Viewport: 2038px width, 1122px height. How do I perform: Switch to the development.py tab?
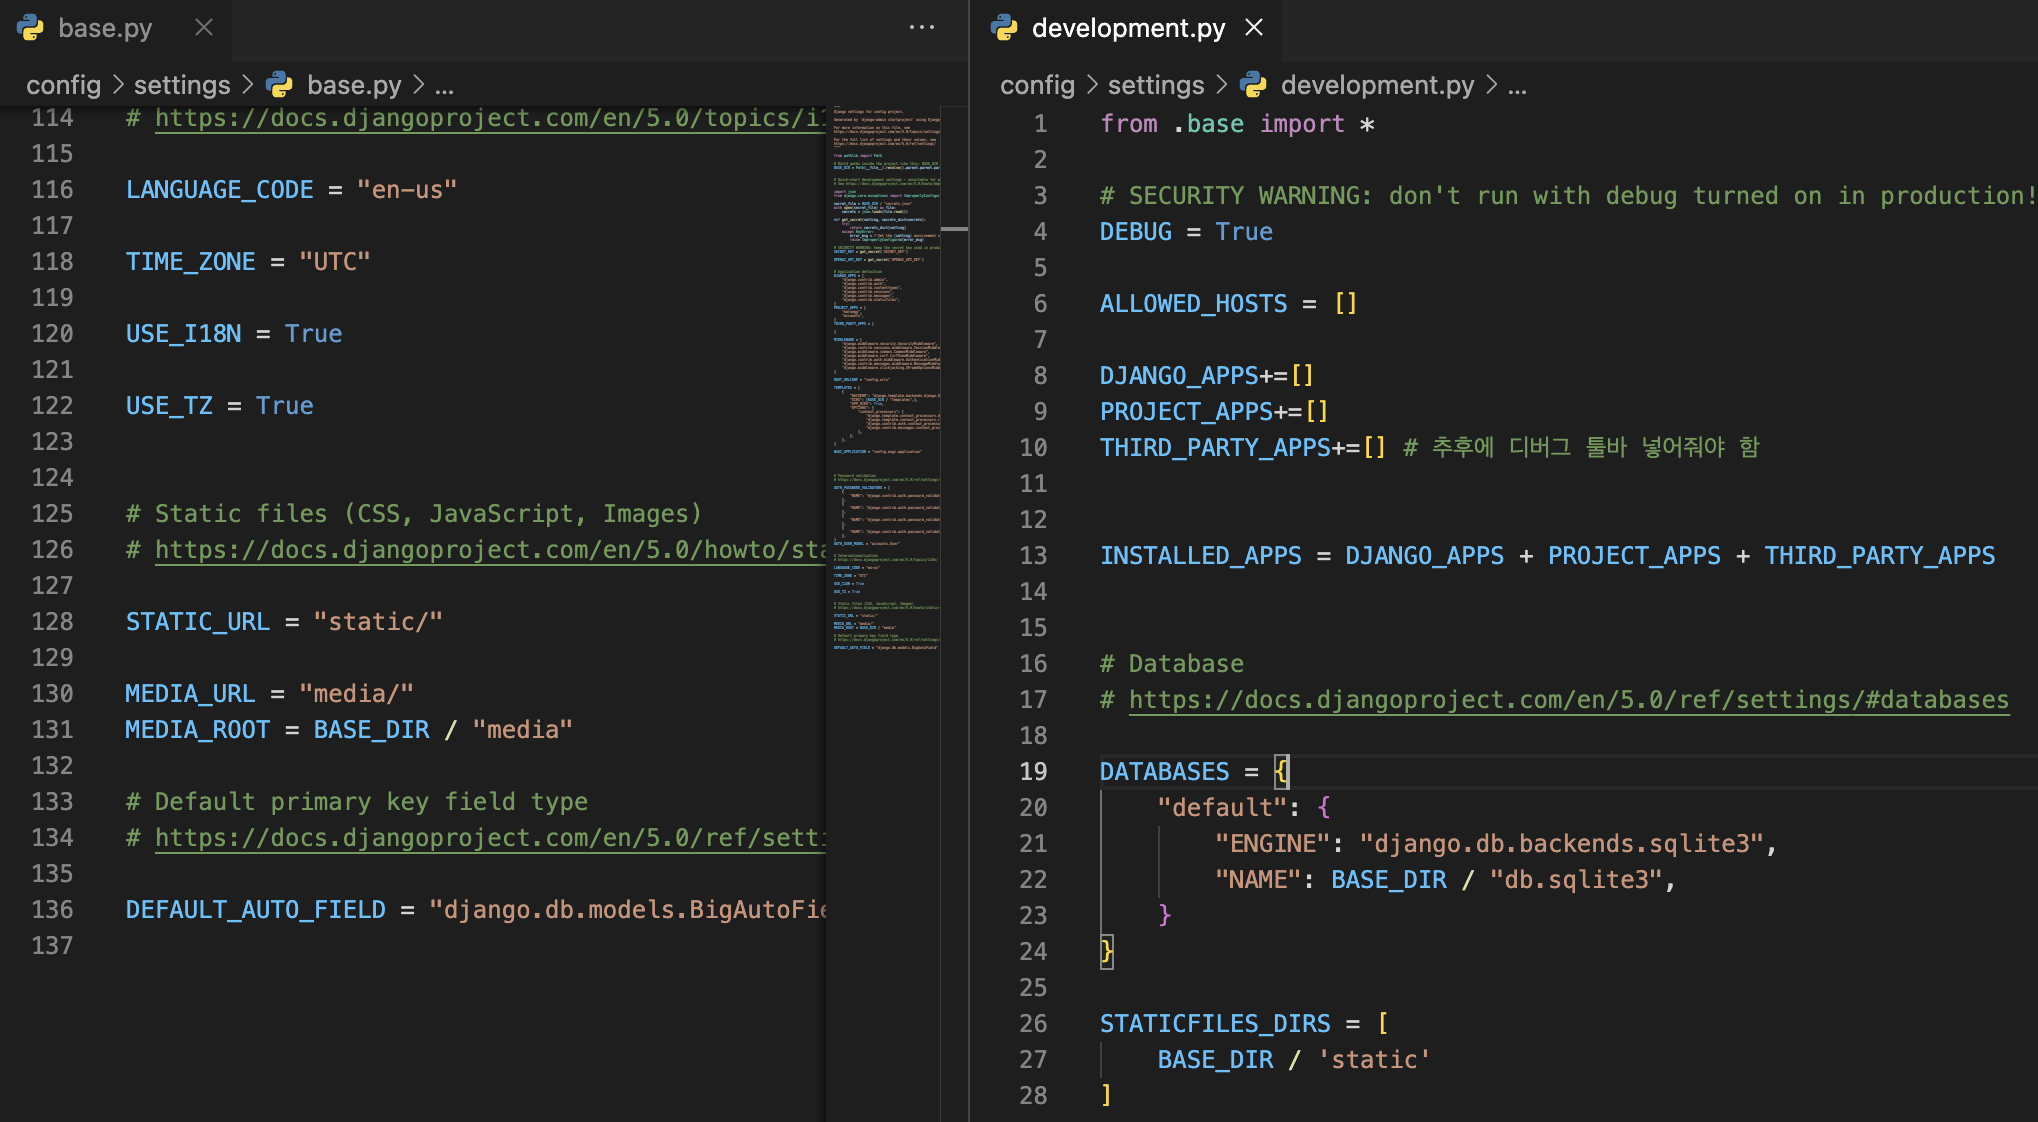click(x=1128, y=28)
